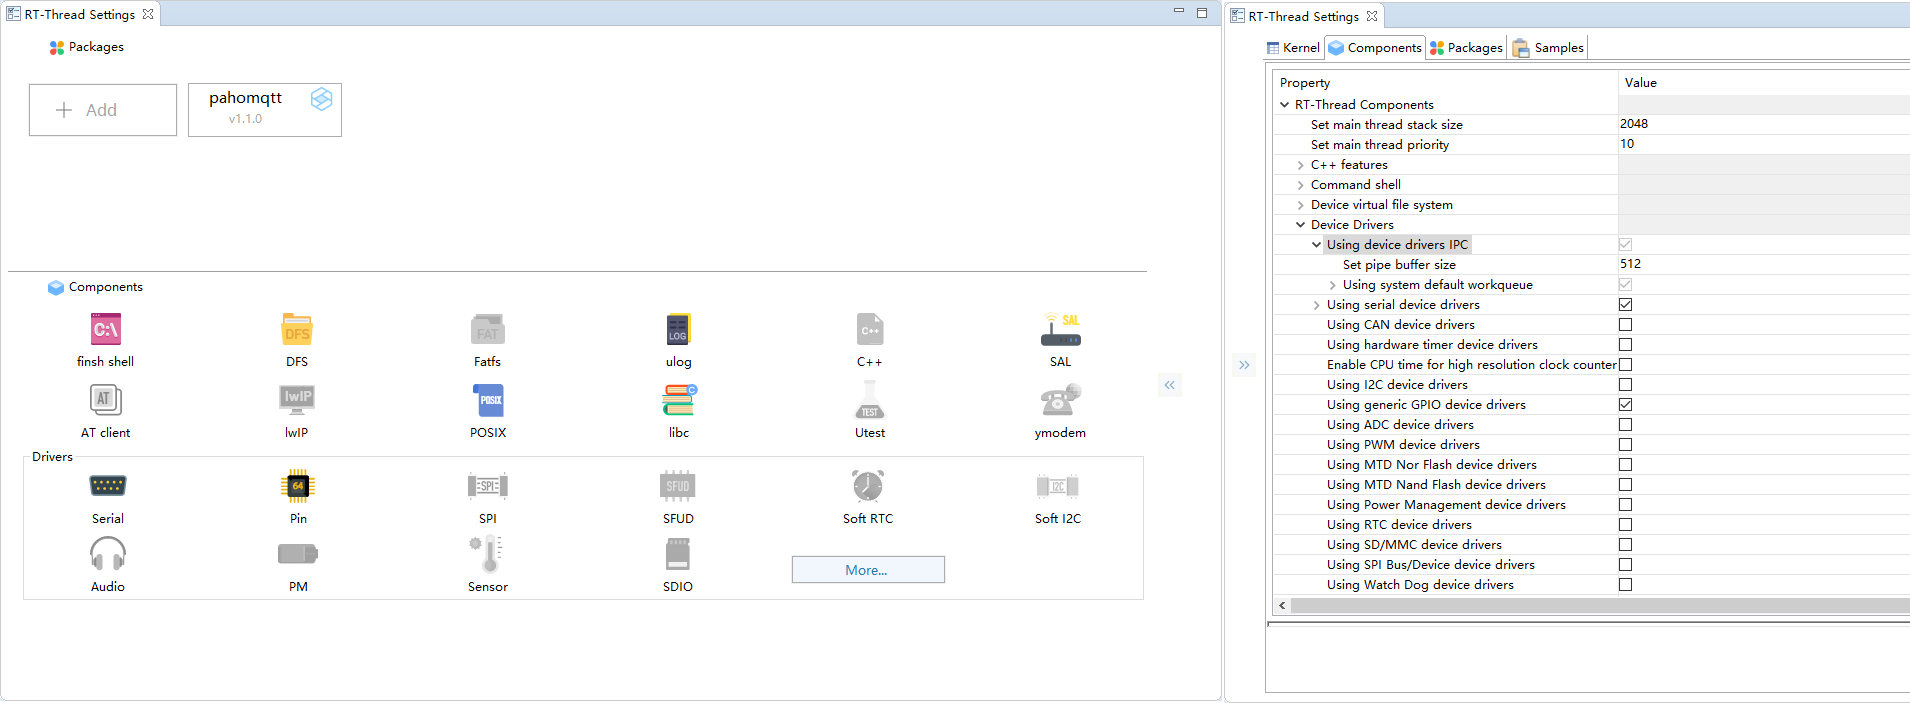Switch to the Components tab

[x=1375, y=47]
